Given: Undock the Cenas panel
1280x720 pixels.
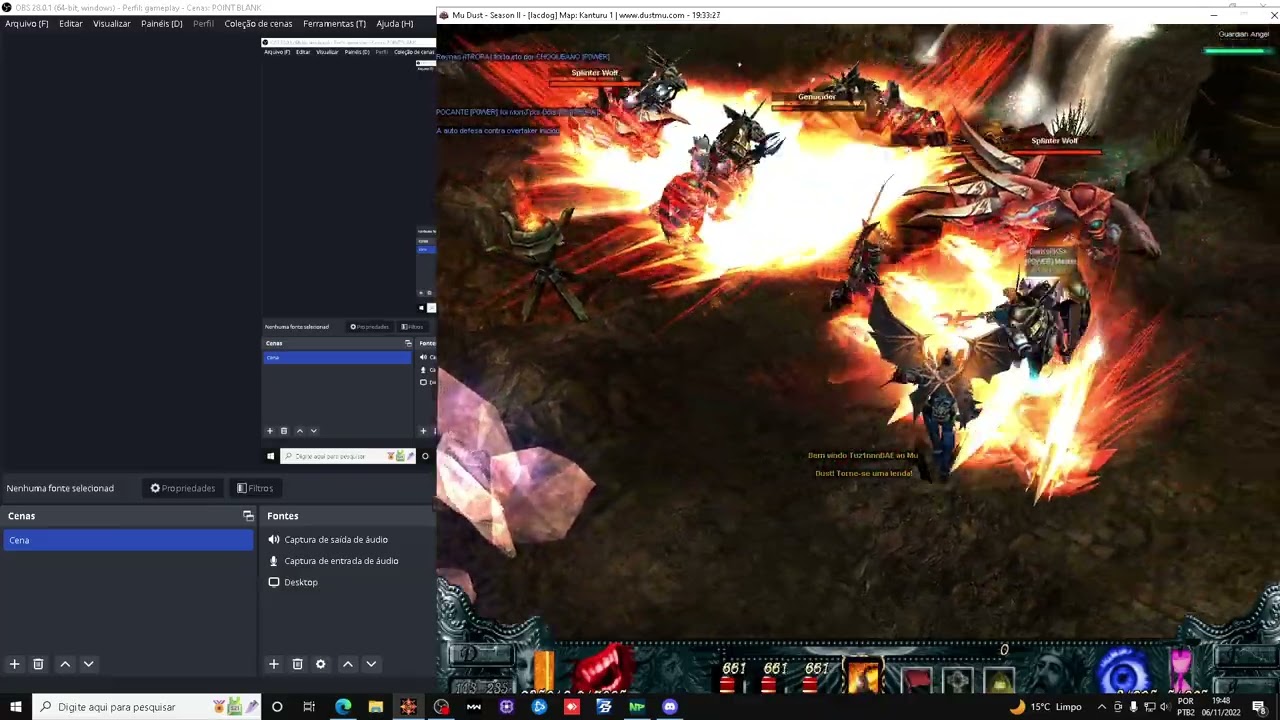Looking at the screenshot, I should [248, 516].
